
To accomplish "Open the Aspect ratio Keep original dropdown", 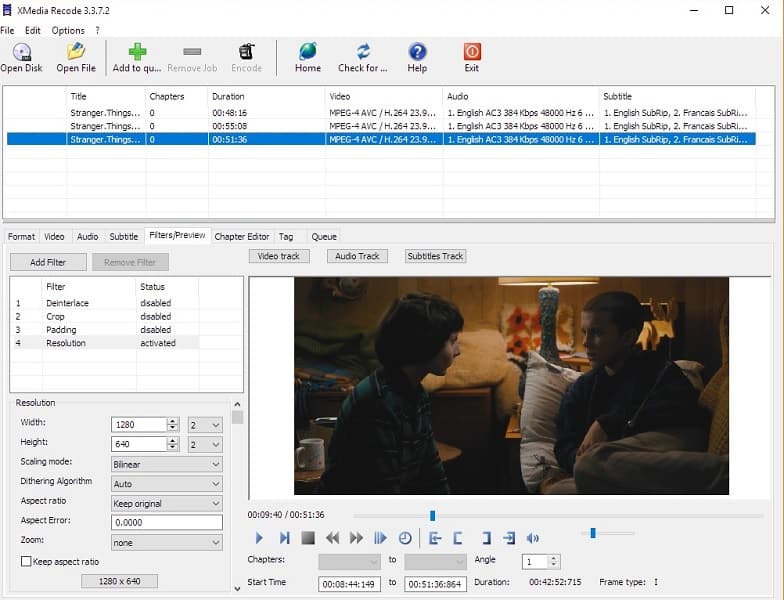I will (x=166, y=504).
